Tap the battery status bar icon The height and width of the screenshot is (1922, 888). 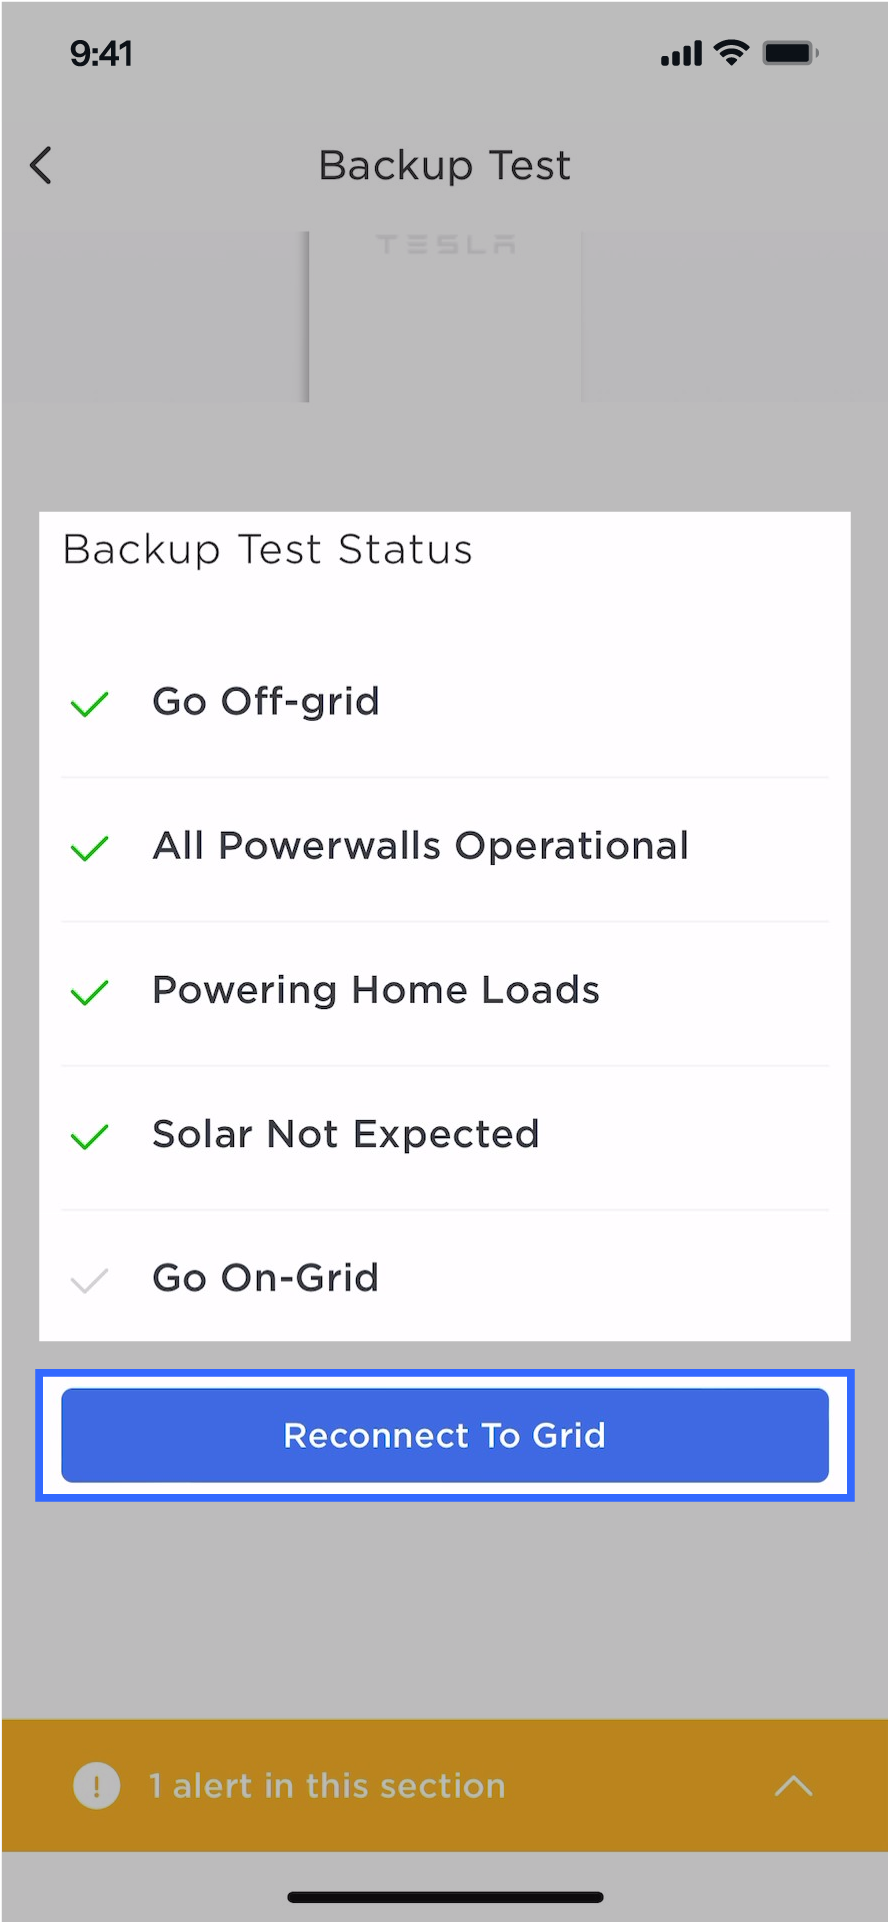pos(790,53)
